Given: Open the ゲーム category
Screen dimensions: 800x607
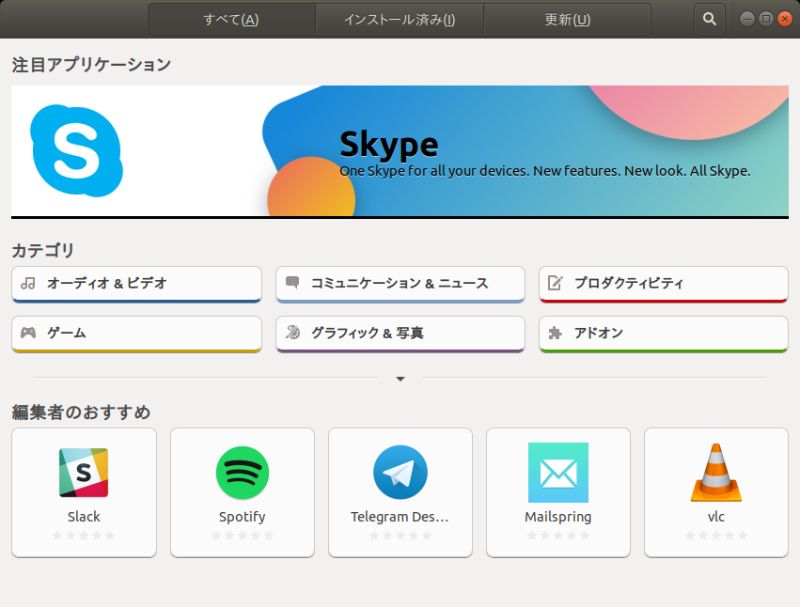Looking at the screenshot, I should (137, 334).
